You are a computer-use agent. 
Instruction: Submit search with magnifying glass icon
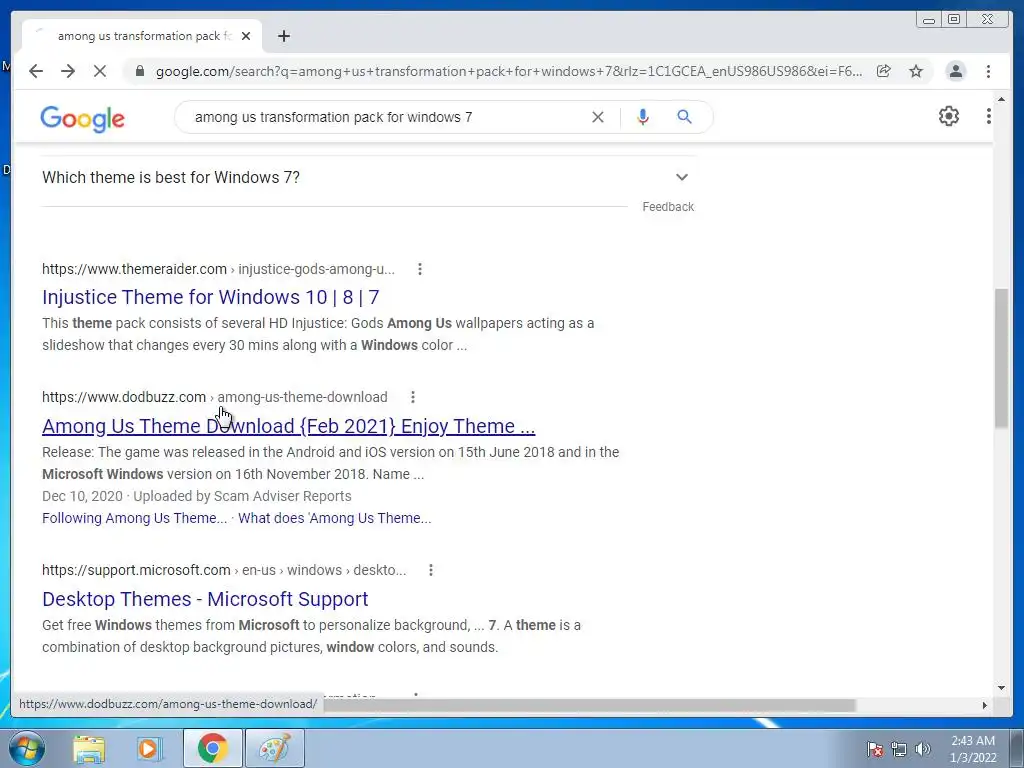(684, 117)
